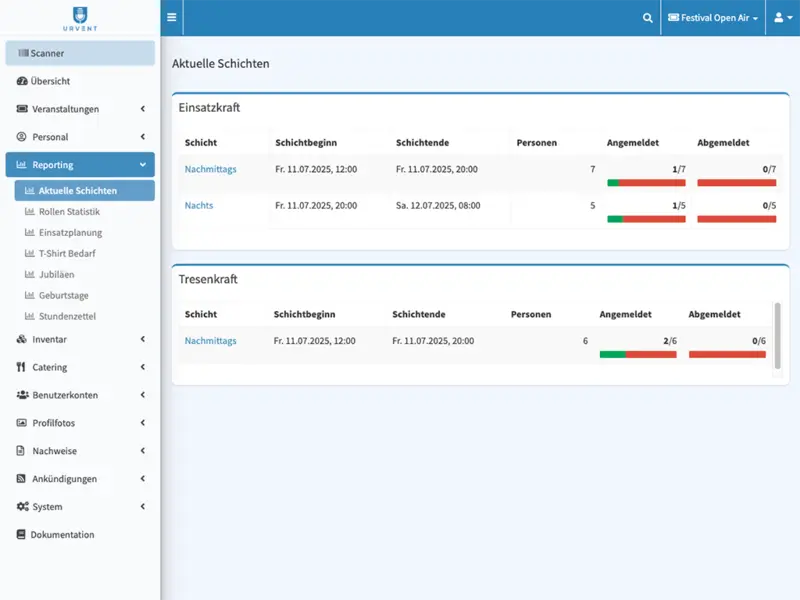Open the Einsatzkraft Nachts shift link
Image resolution: width=800 pixels, height=600 pixels.
(x=198, y=205)
